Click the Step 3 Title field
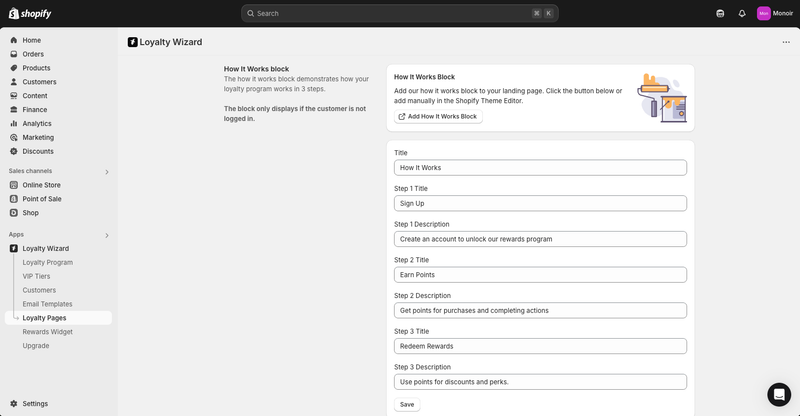 (x=540, y=346)
